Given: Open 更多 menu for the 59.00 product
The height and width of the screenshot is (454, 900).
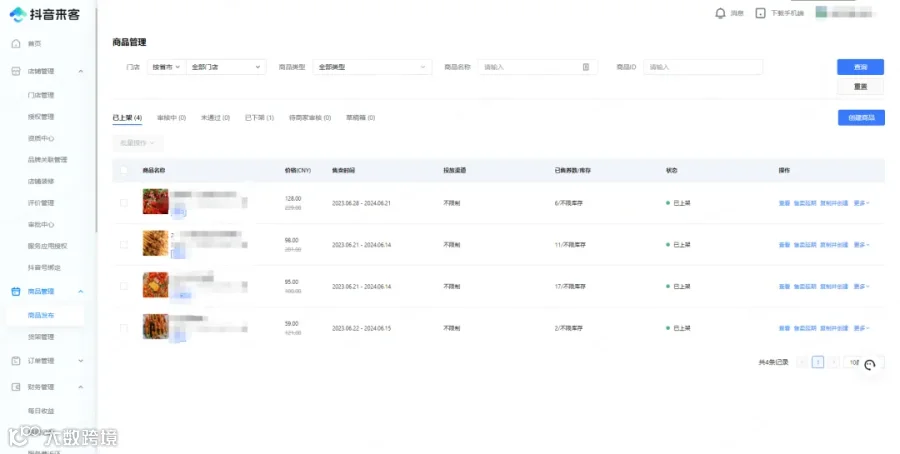Looking at the screenshot, I should point(861,328).
